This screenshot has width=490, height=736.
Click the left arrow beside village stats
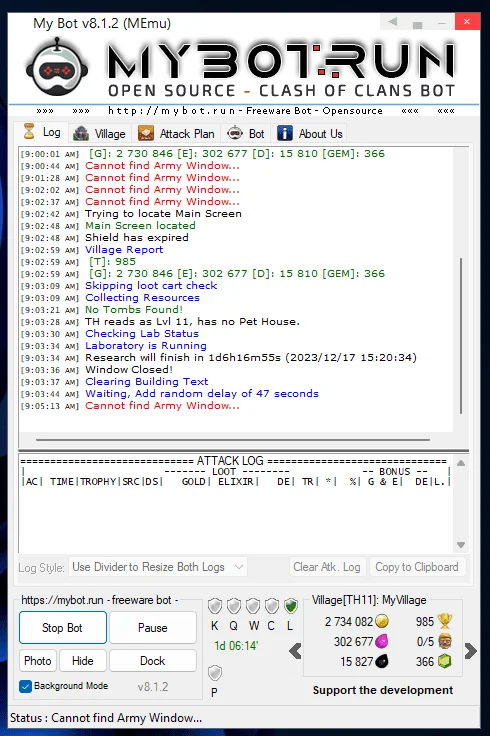tap(295, 651)
